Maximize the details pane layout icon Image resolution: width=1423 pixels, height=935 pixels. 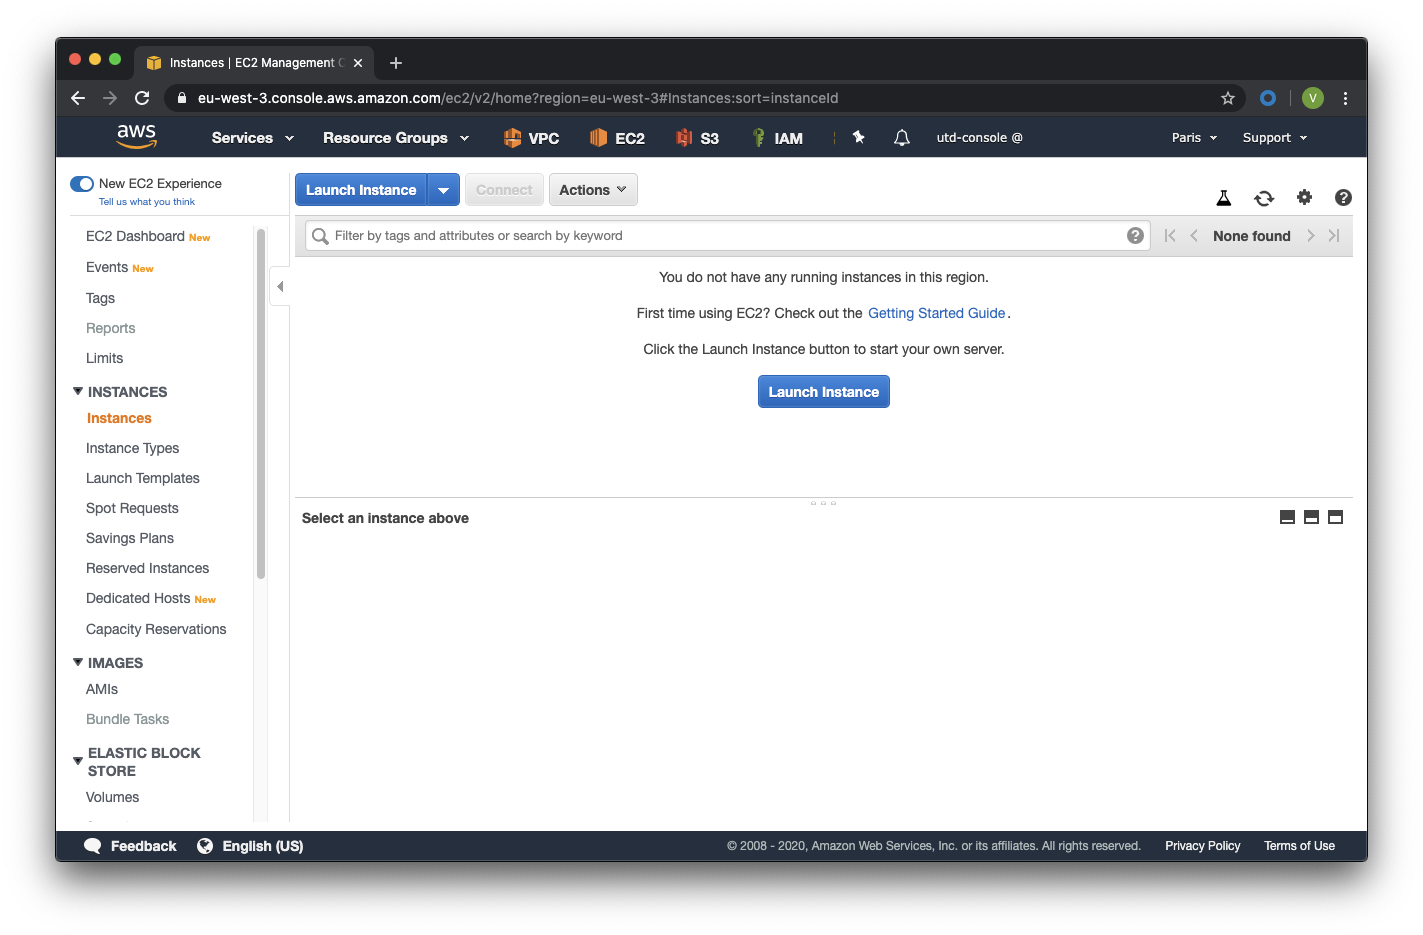(x=1335, y=517)
